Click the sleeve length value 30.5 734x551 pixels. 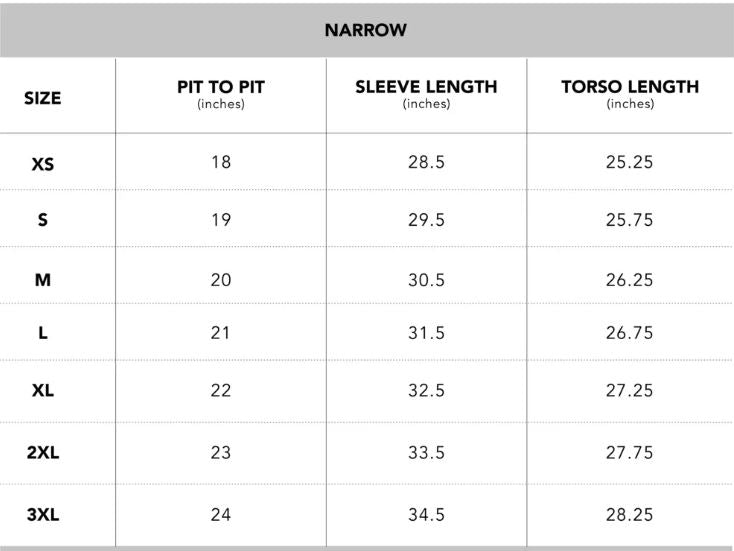pos(426,280)
